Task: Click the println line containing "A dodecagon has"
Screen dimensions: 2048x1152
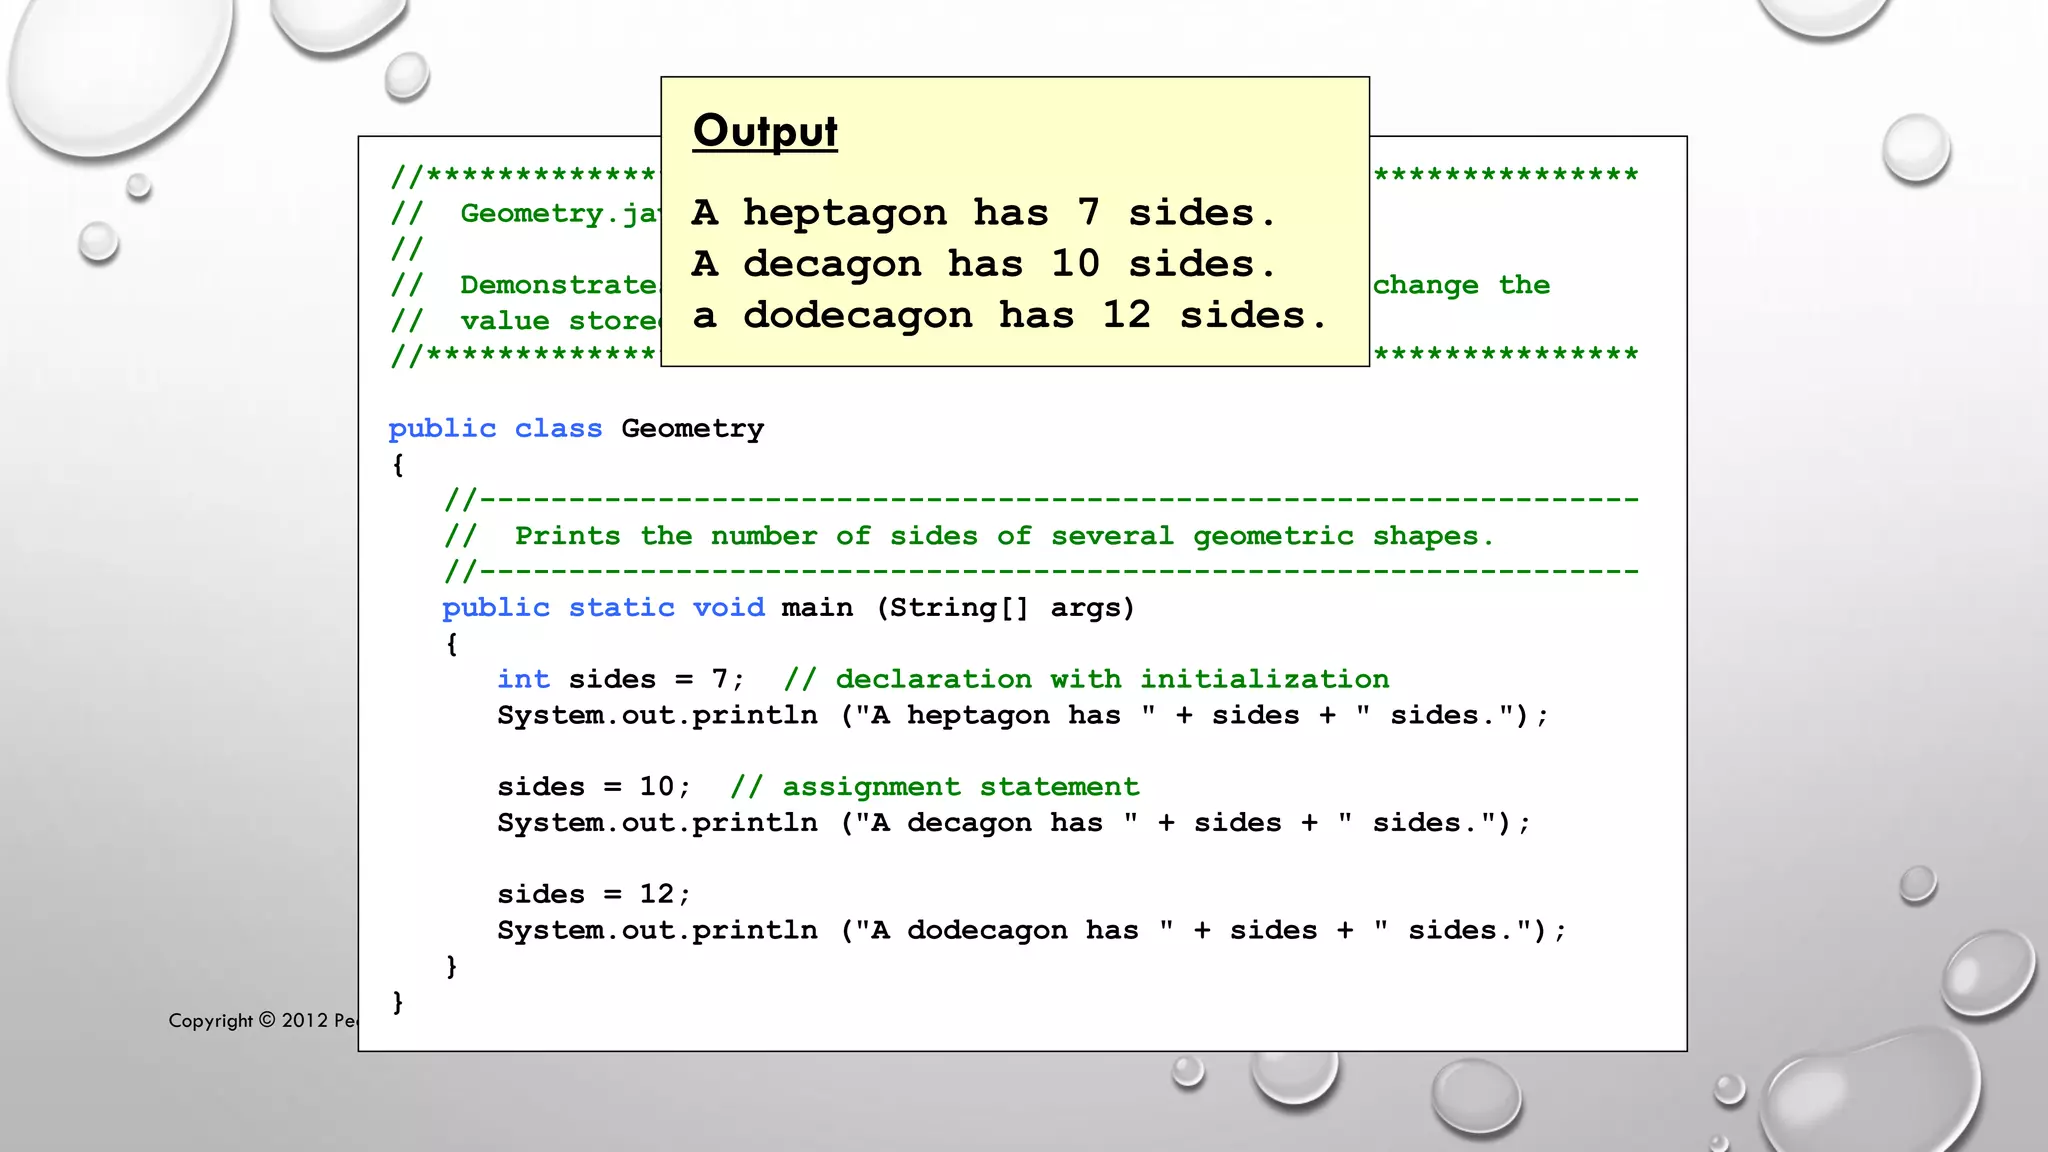Action: coord(1032,931)
